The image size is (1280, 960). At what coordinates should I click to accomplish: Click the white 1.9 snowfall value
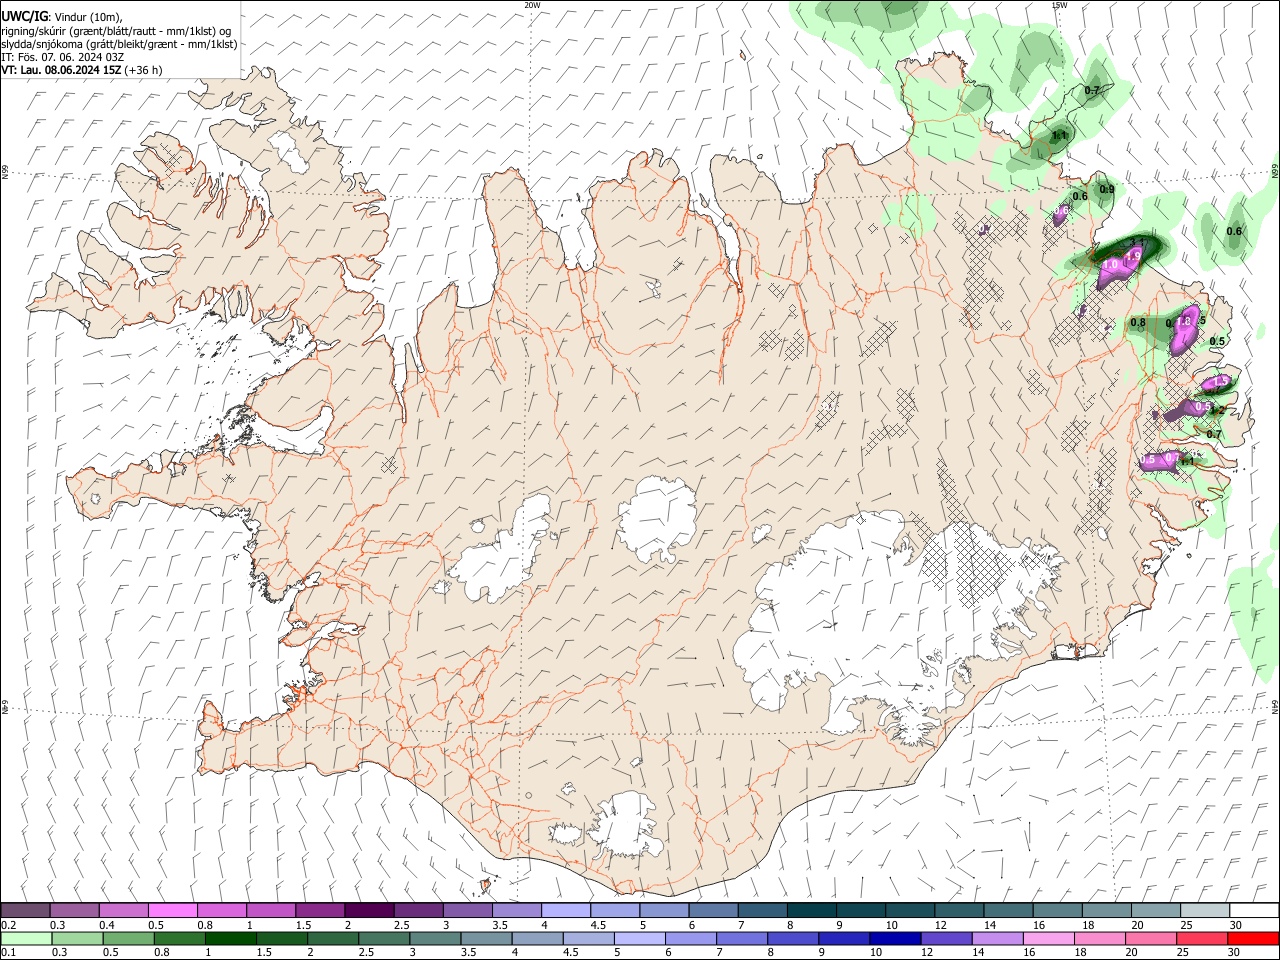[1133, 257]
